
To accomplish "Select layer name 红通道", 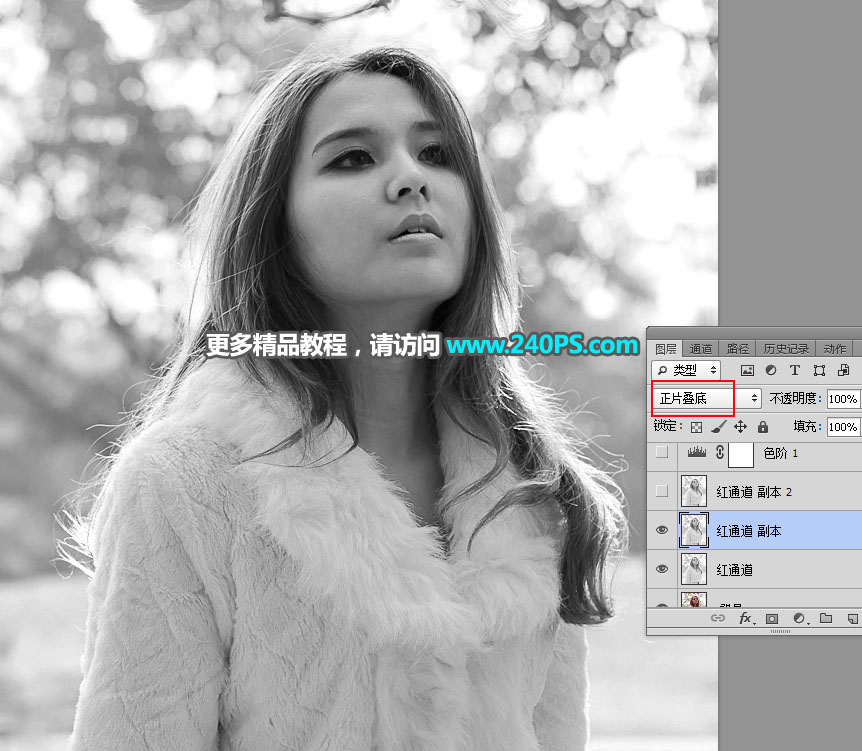I will [x=734, y=570].
